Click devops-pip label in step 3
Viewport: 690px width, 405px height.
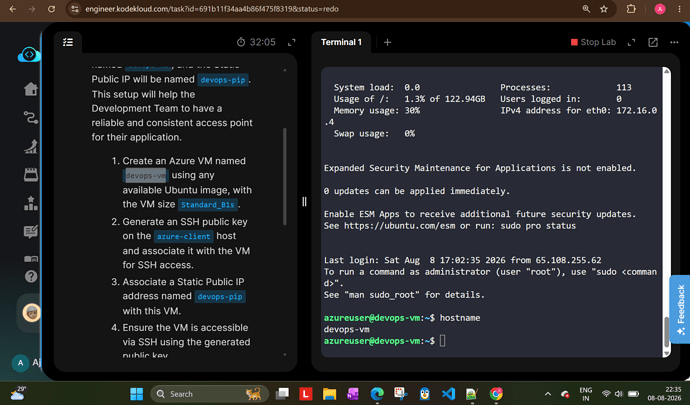pyautogui.click(x=220, y=296)
